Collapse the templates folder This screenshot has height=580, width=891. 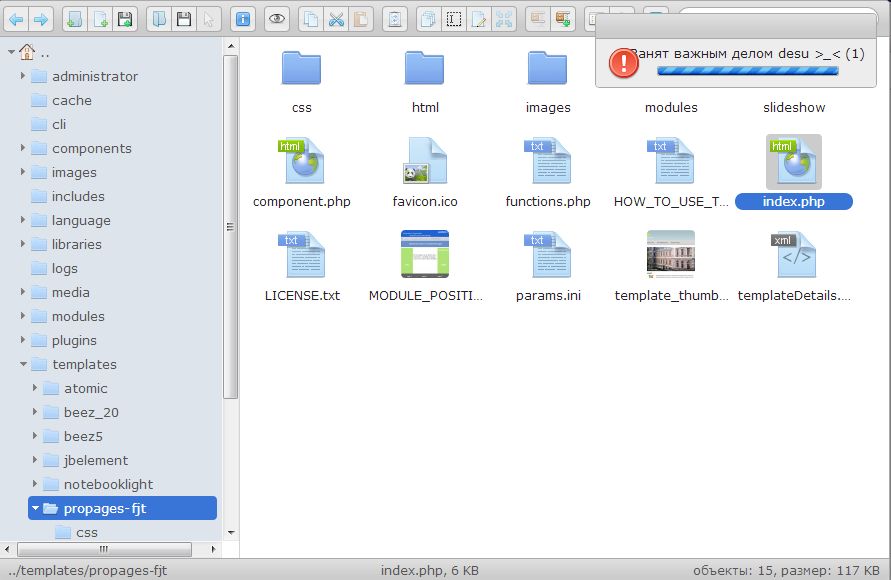coord(23,364)
